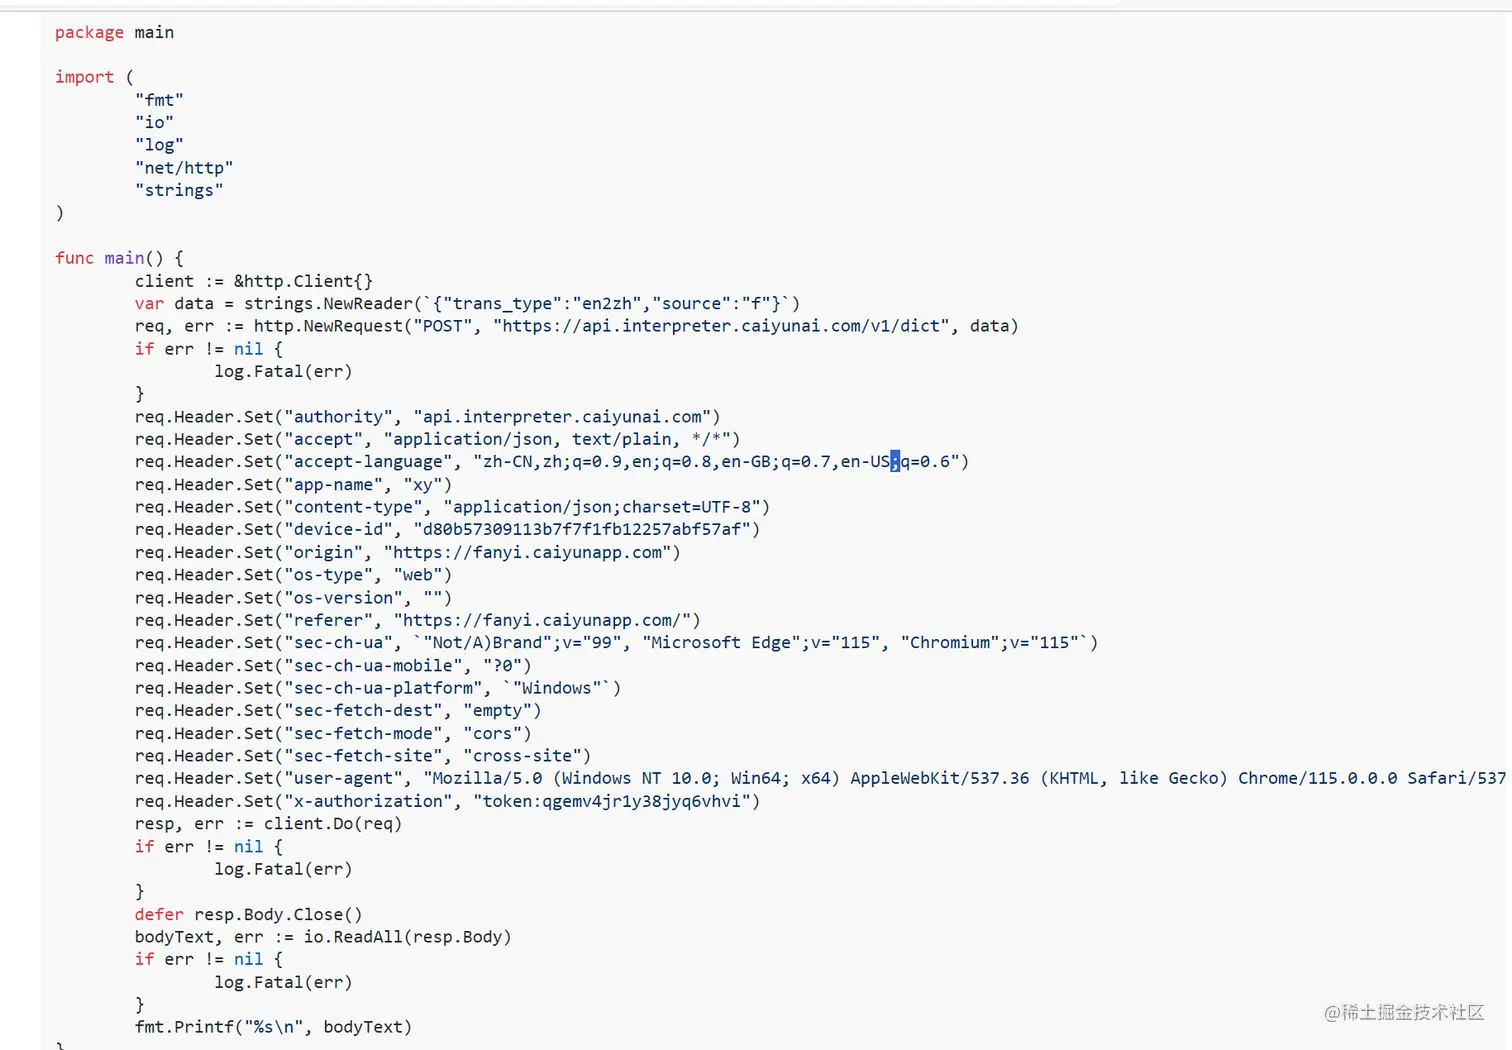The height and width of the screenshot is (1050, 1512).
Task: Click the "sec-fetch-mode" cors line
Action: [x=333, y=733]
